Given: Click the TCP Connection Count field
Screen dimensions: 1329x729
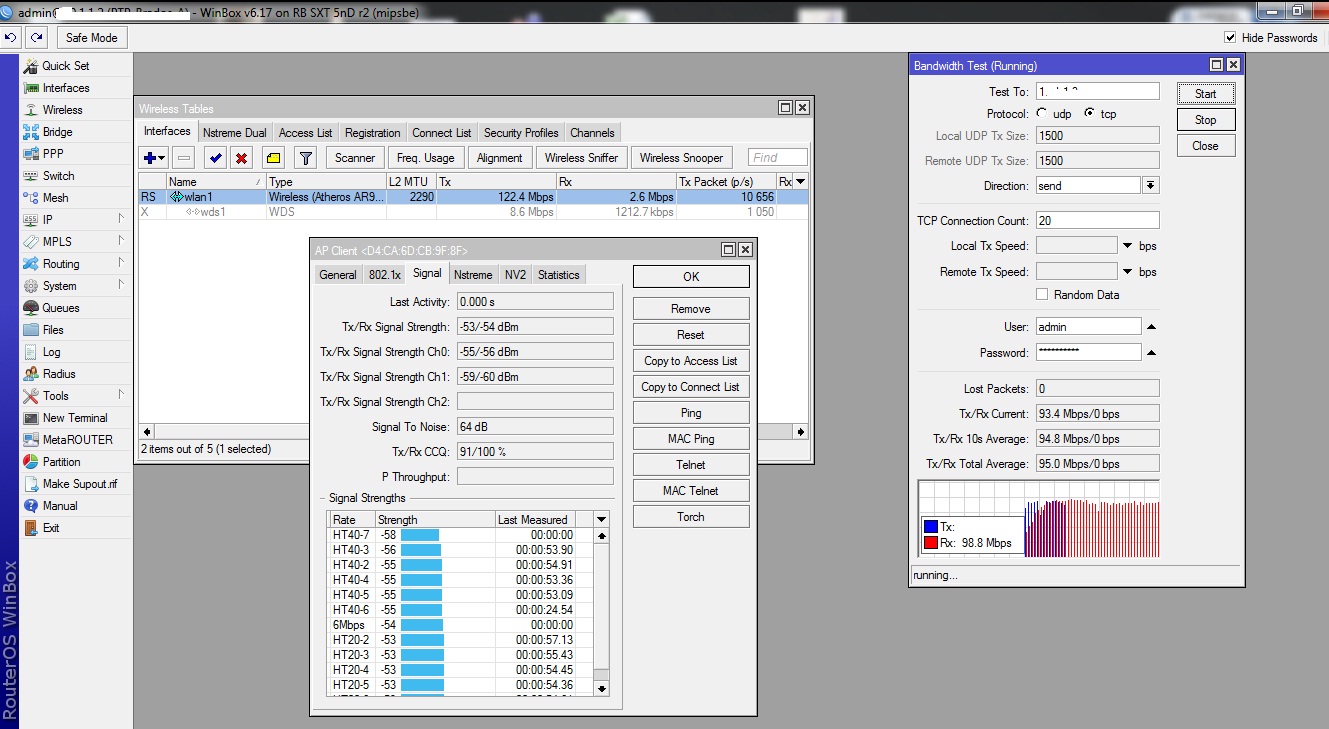Looking at the screenshot, I should pos(1097,221).
